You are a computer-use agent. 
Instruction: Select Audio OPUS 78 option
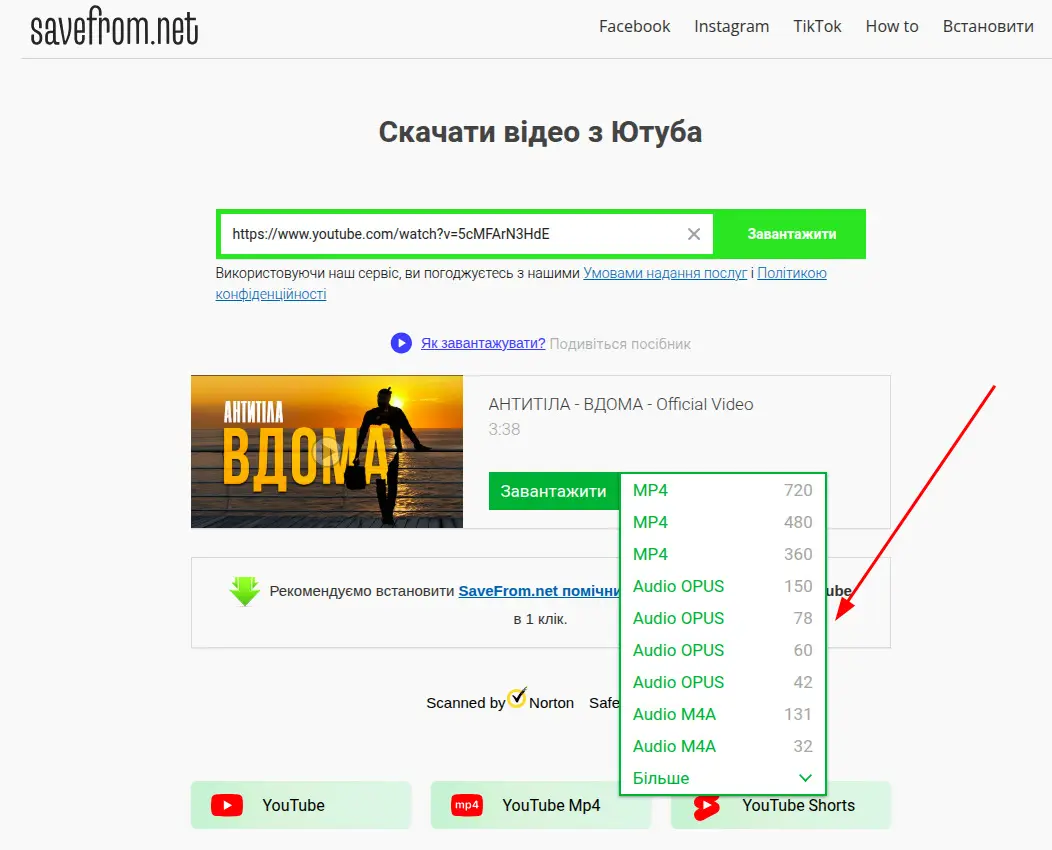[723, 619]
